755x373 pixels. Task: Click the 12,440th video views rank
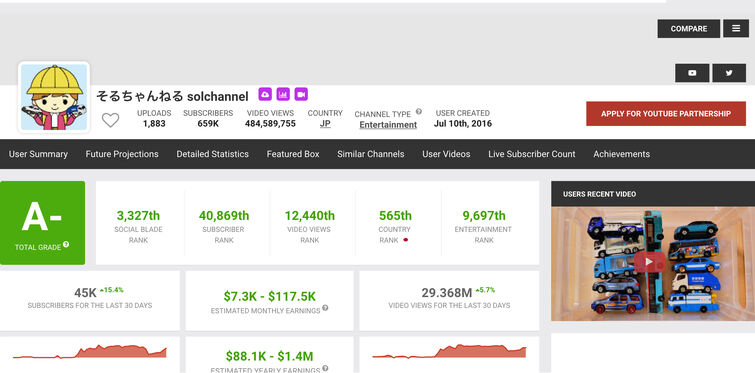310,215
